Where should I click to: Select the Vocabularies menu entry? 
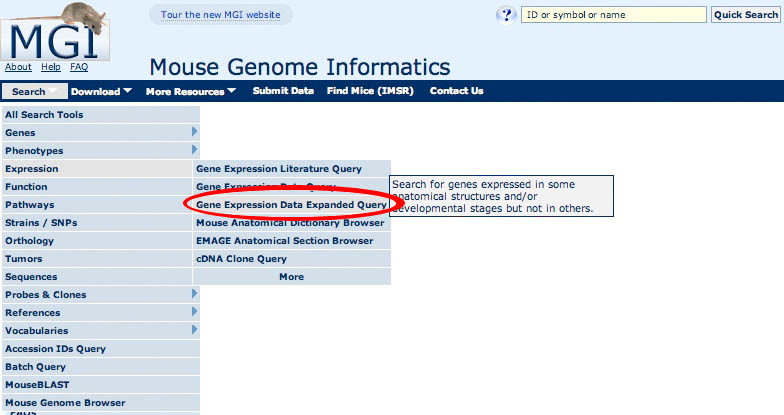click(101, 330)
